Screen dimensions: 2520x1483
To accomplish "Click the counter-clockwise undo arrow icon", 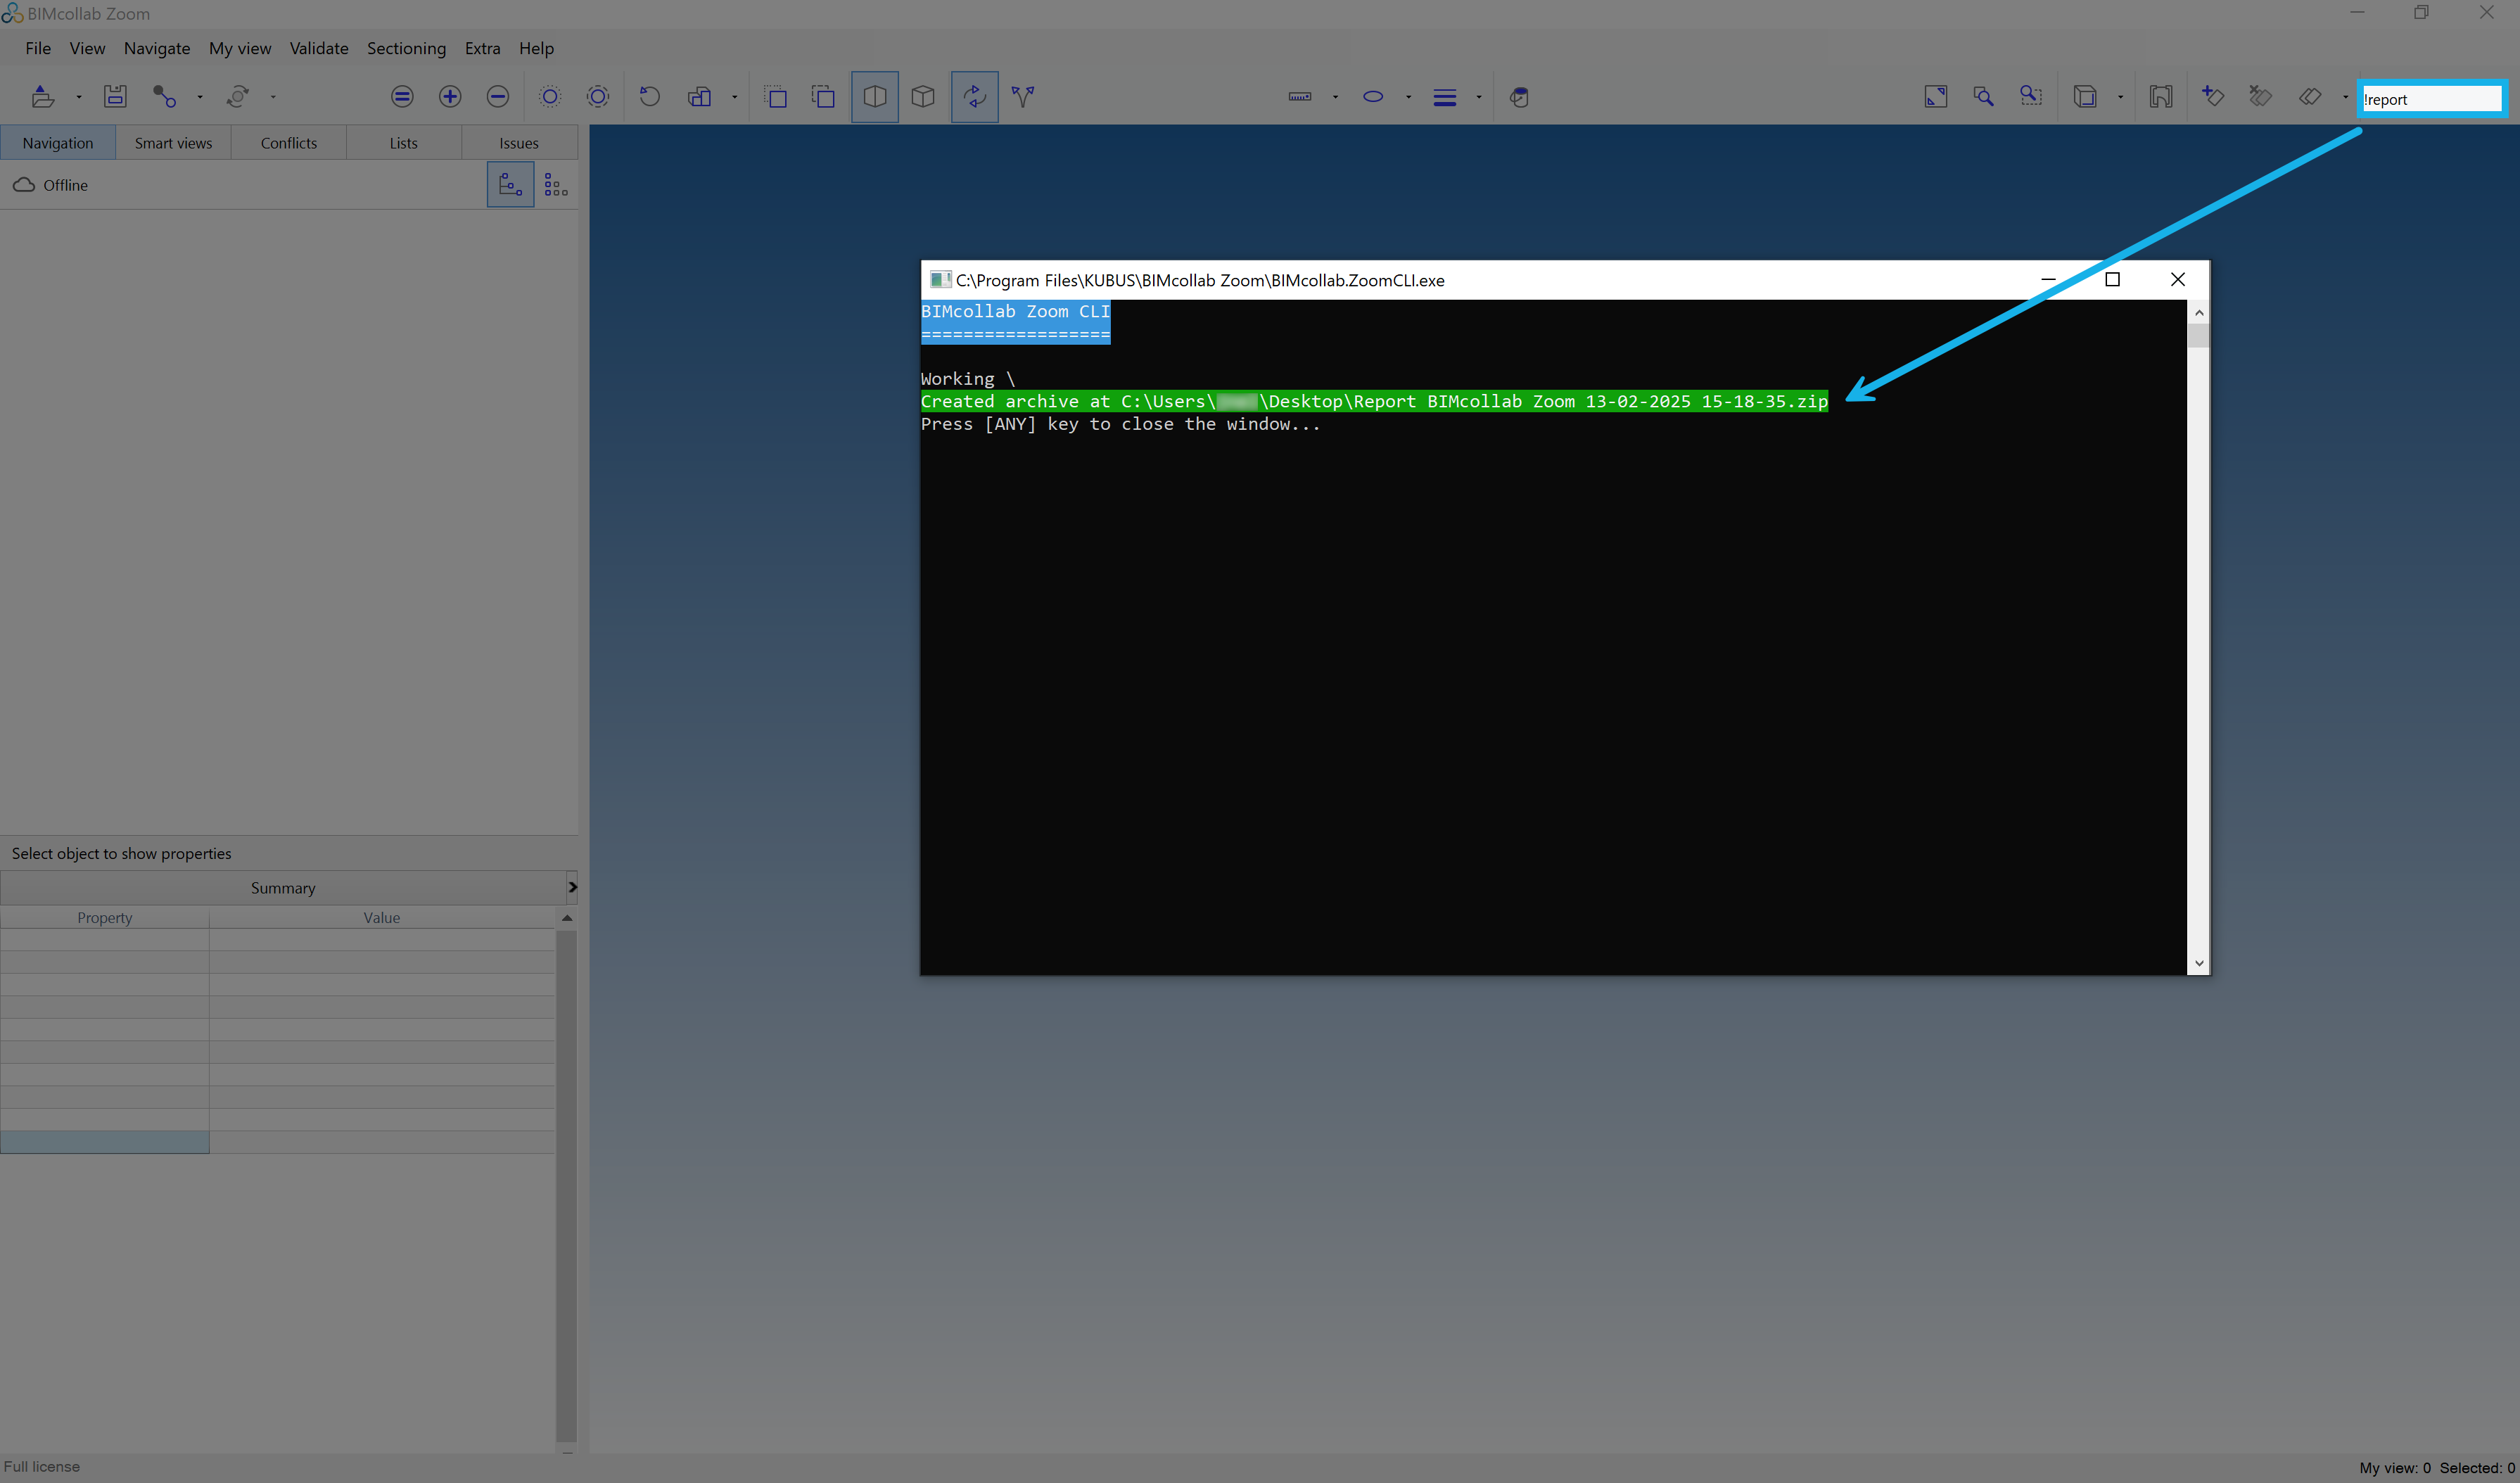I will 650,97.
